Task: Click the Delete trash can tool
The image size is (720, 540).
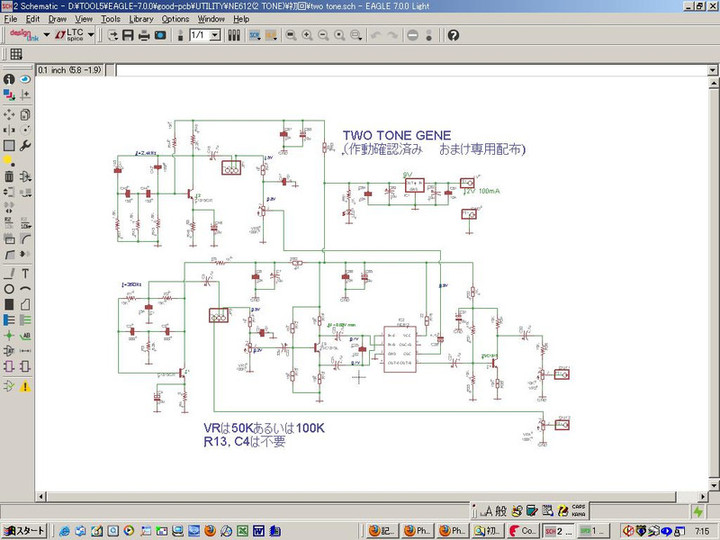Action: 9,177
